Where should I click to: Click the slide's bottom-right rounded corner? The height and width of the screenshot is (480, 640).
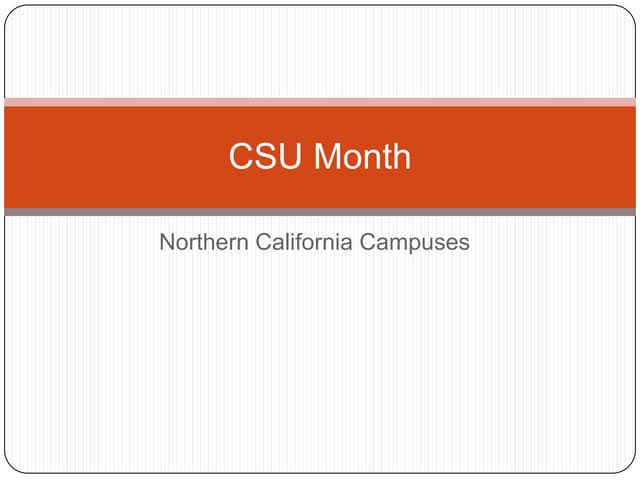(x=628, y=465)
